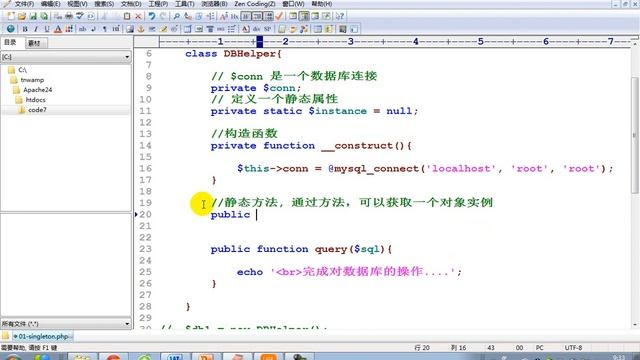
Task: Click the UTF-8 encoding in status bar
Action: click(x=573, y=348)
